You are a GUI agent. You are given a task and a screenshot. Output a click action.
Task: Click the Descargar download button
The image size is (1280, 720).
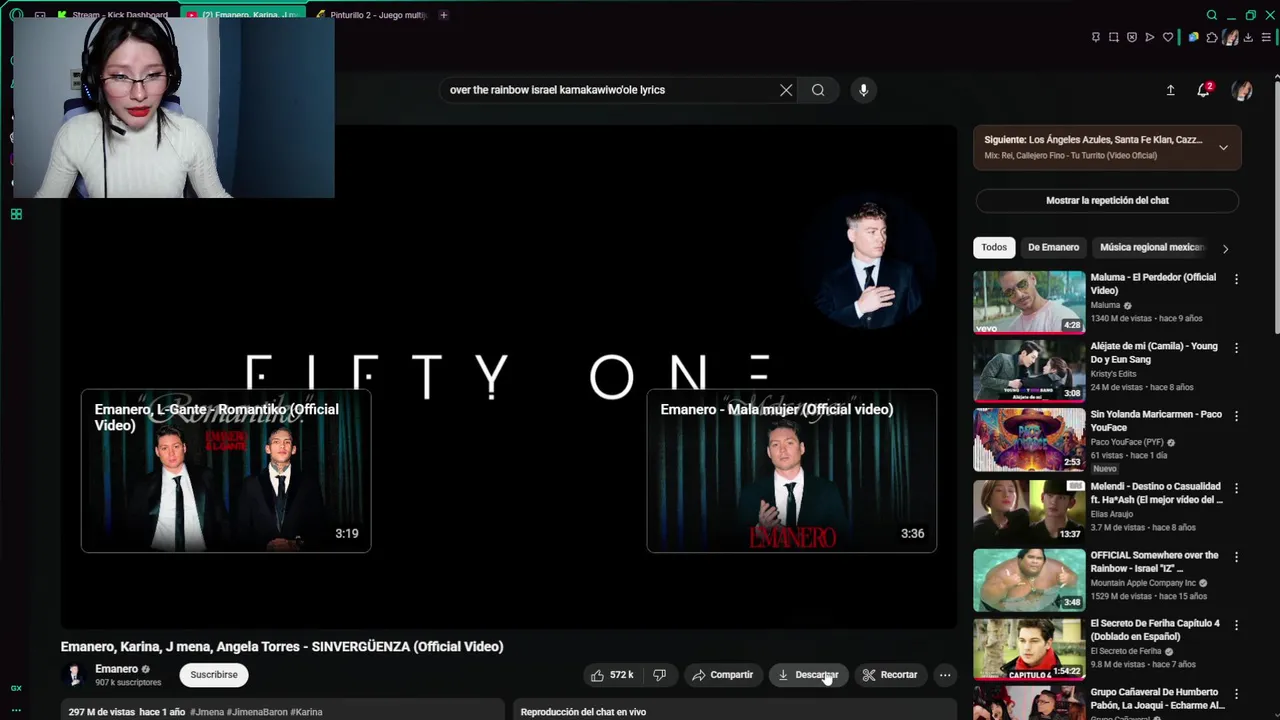[x=808, y=675]
